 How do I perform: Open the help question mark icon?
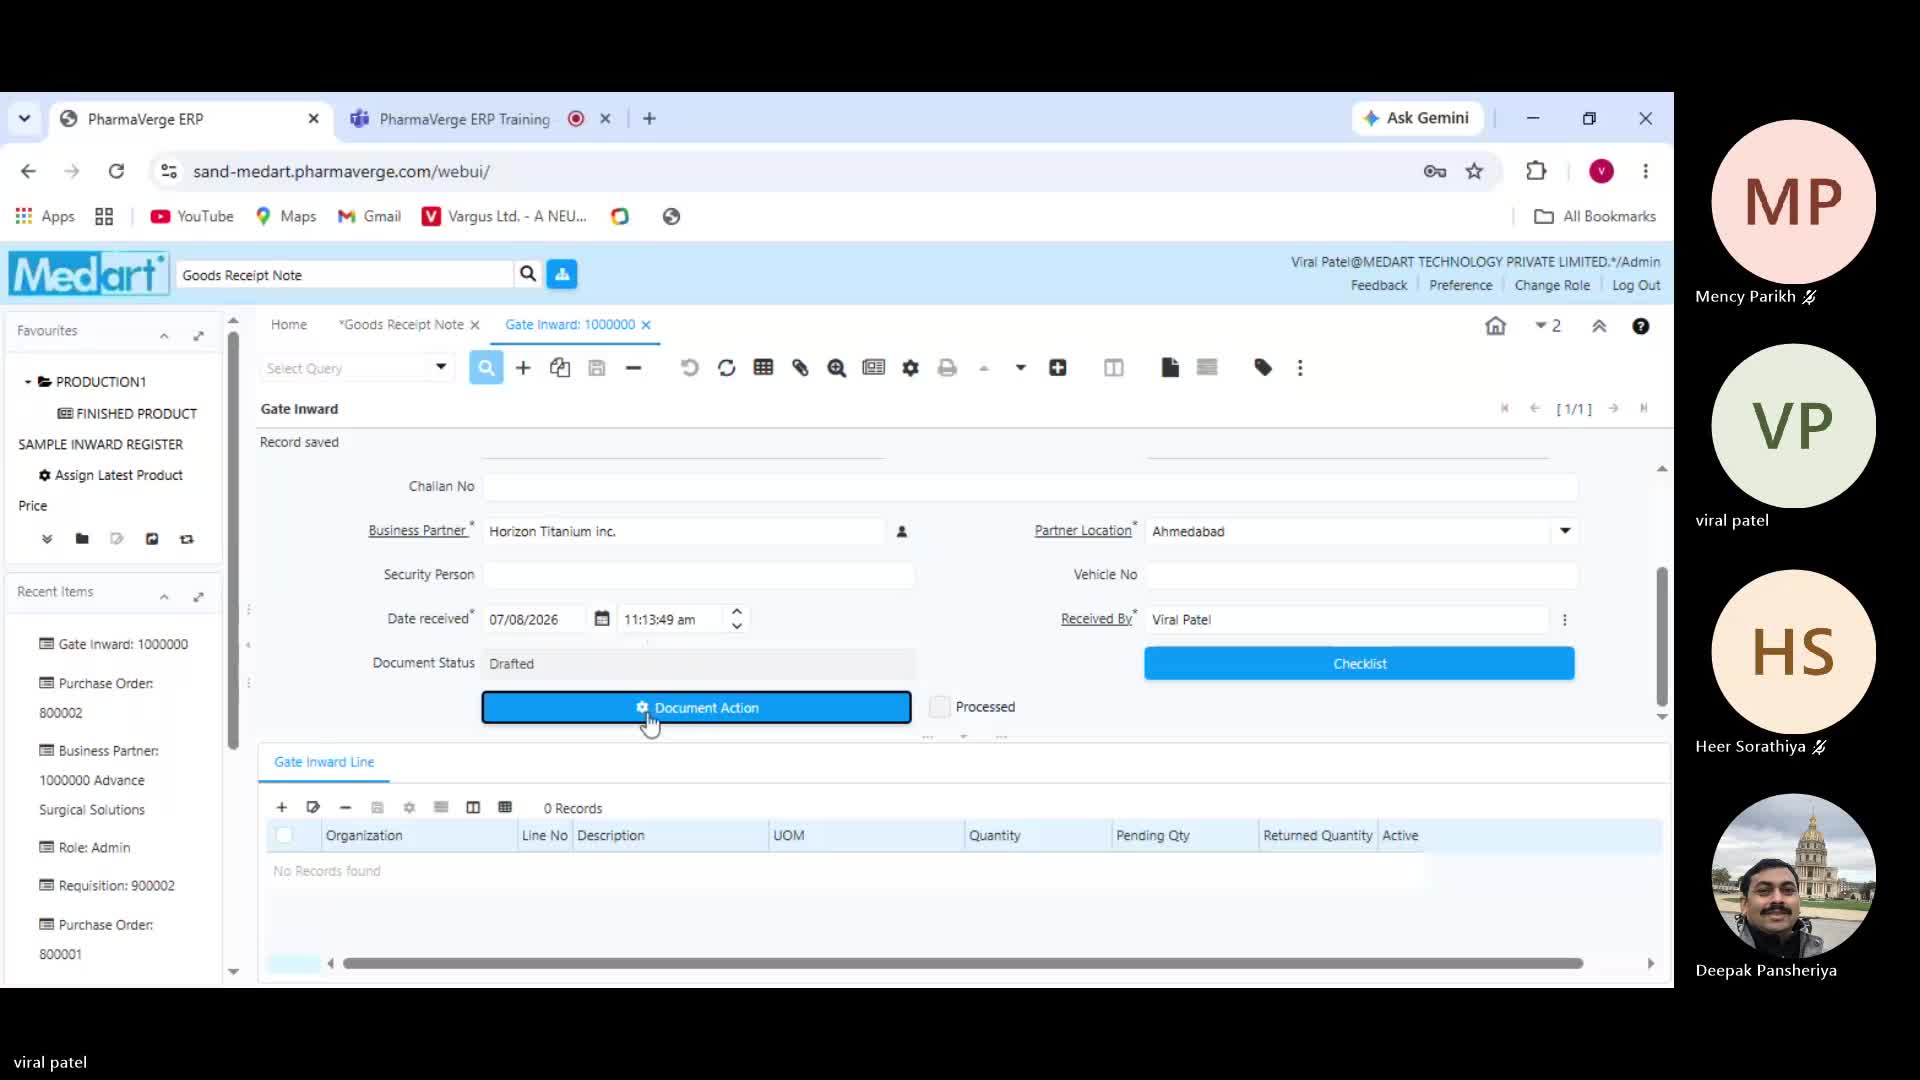point(1640,326)
